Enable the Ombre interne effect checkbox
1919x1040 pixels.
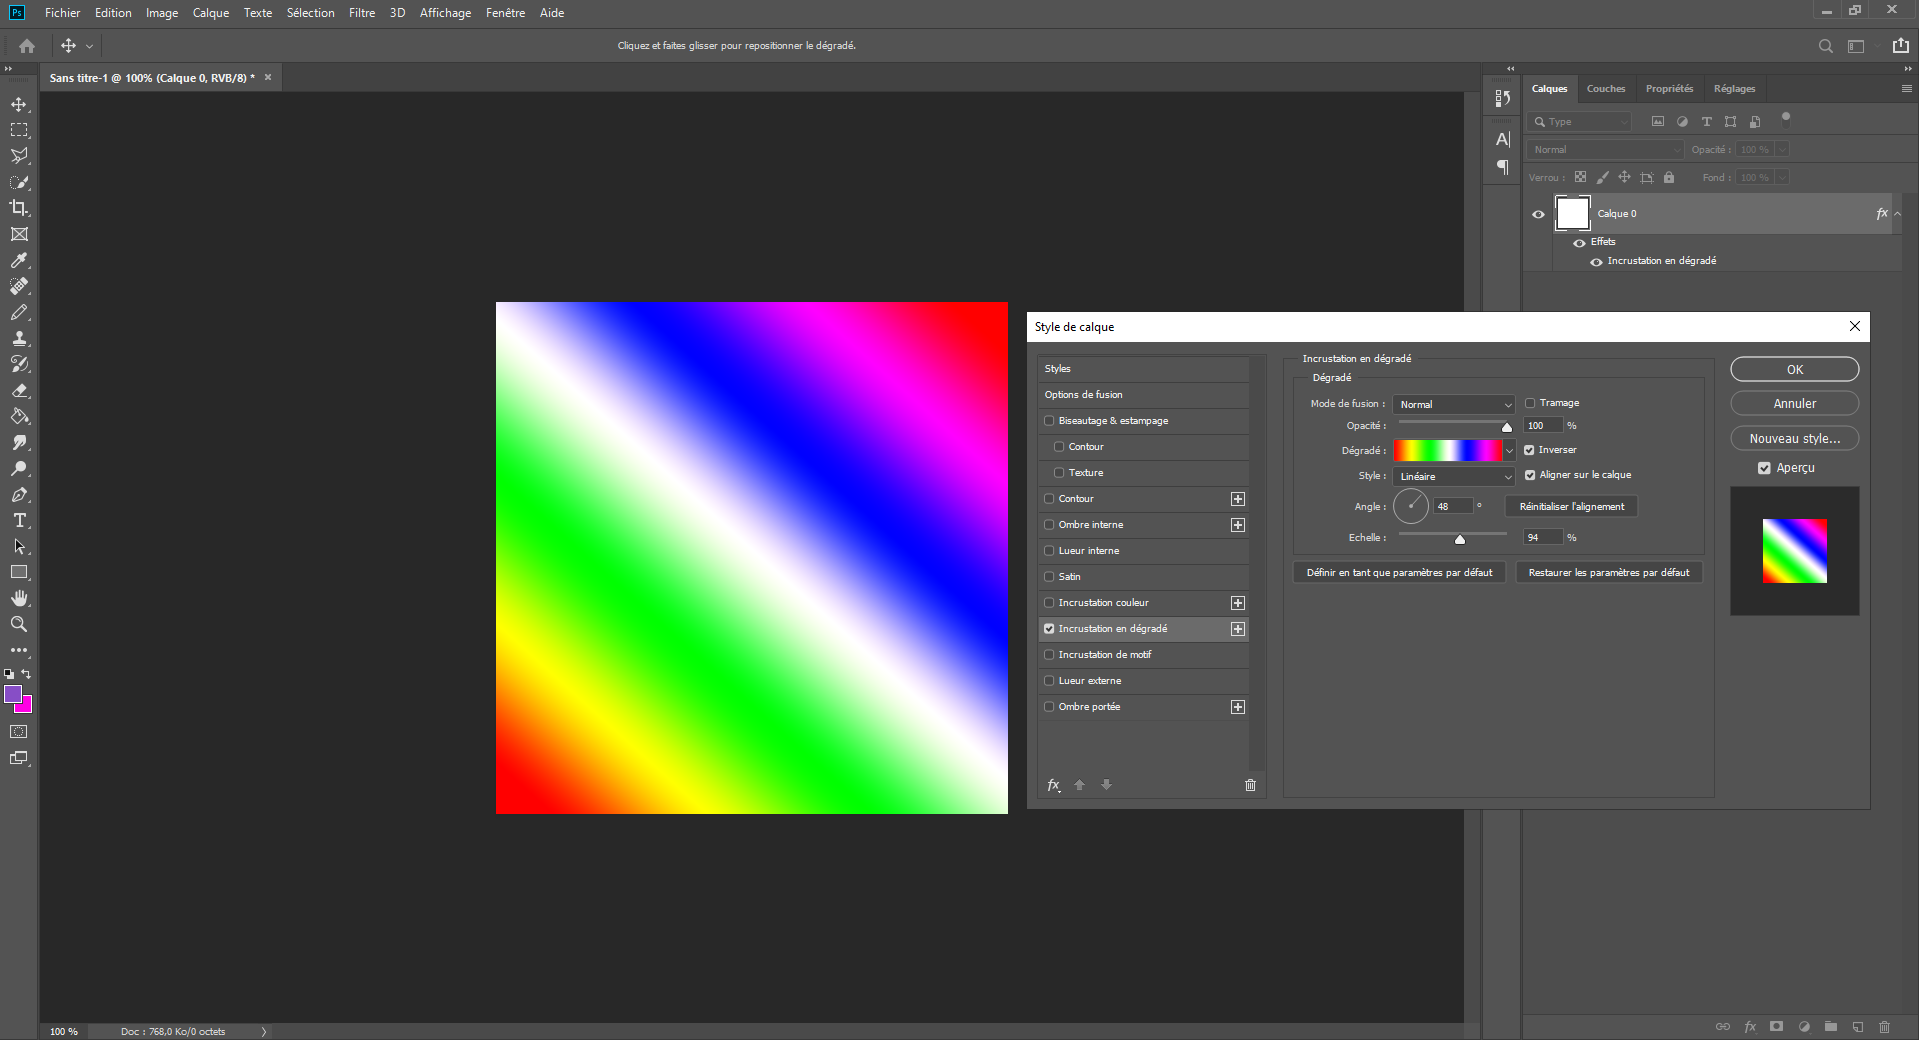point(1049,525)
